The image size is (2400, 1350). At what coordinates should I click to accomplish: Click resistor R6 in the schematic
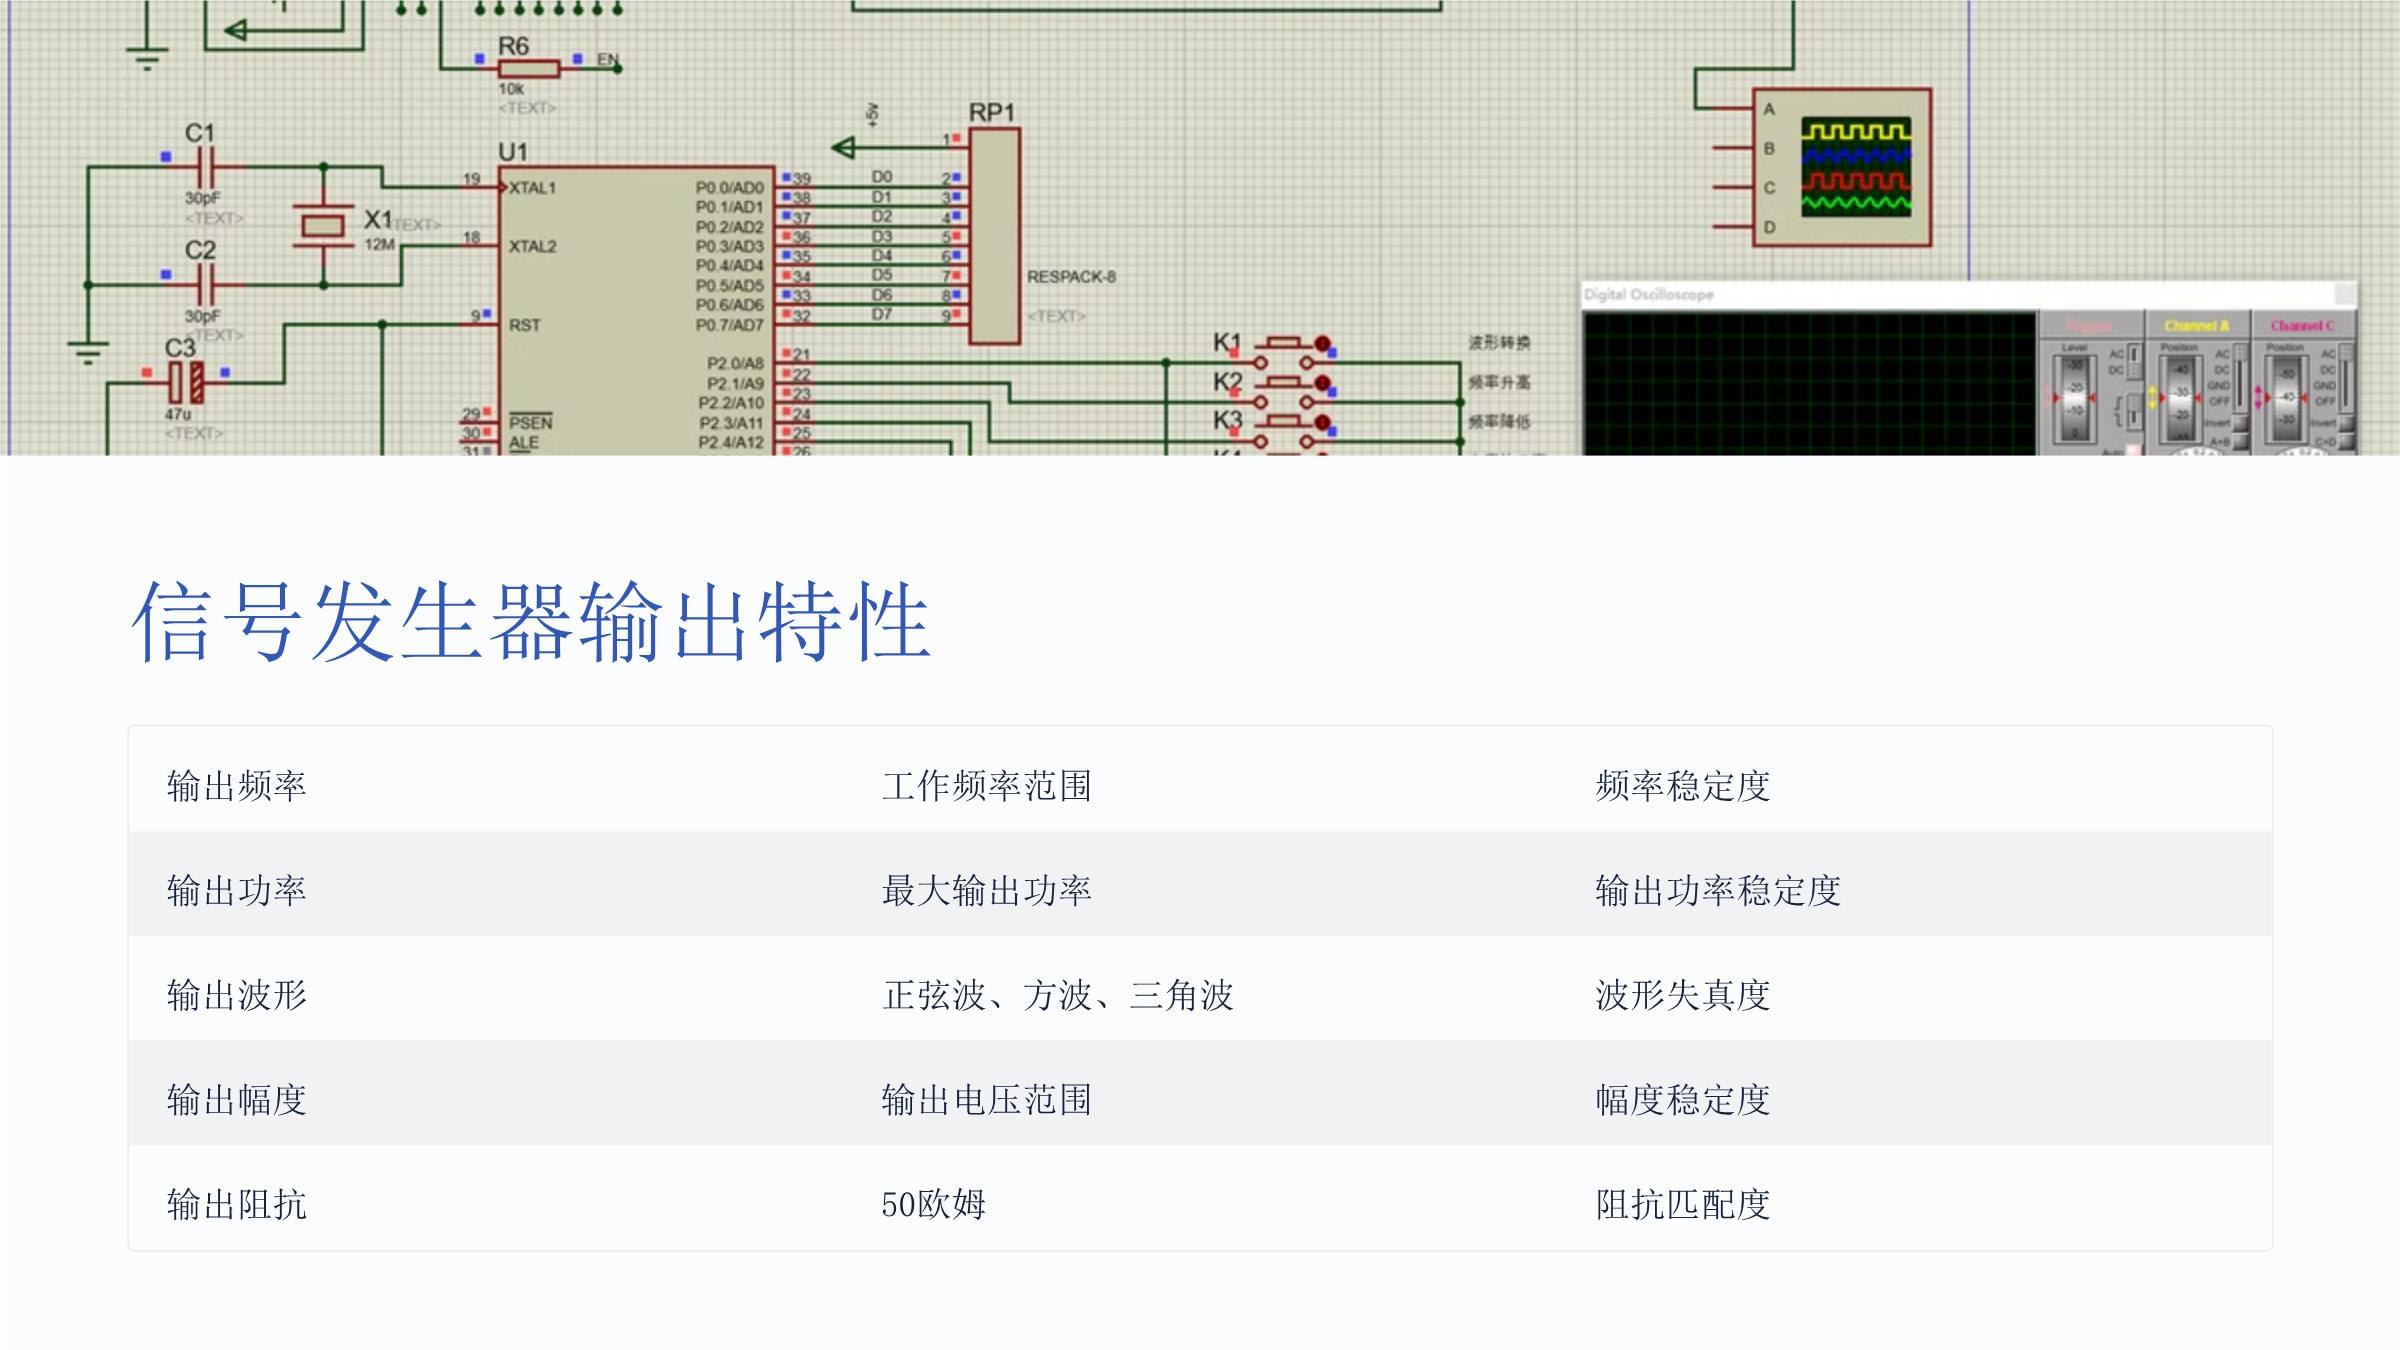click(528, 68)
